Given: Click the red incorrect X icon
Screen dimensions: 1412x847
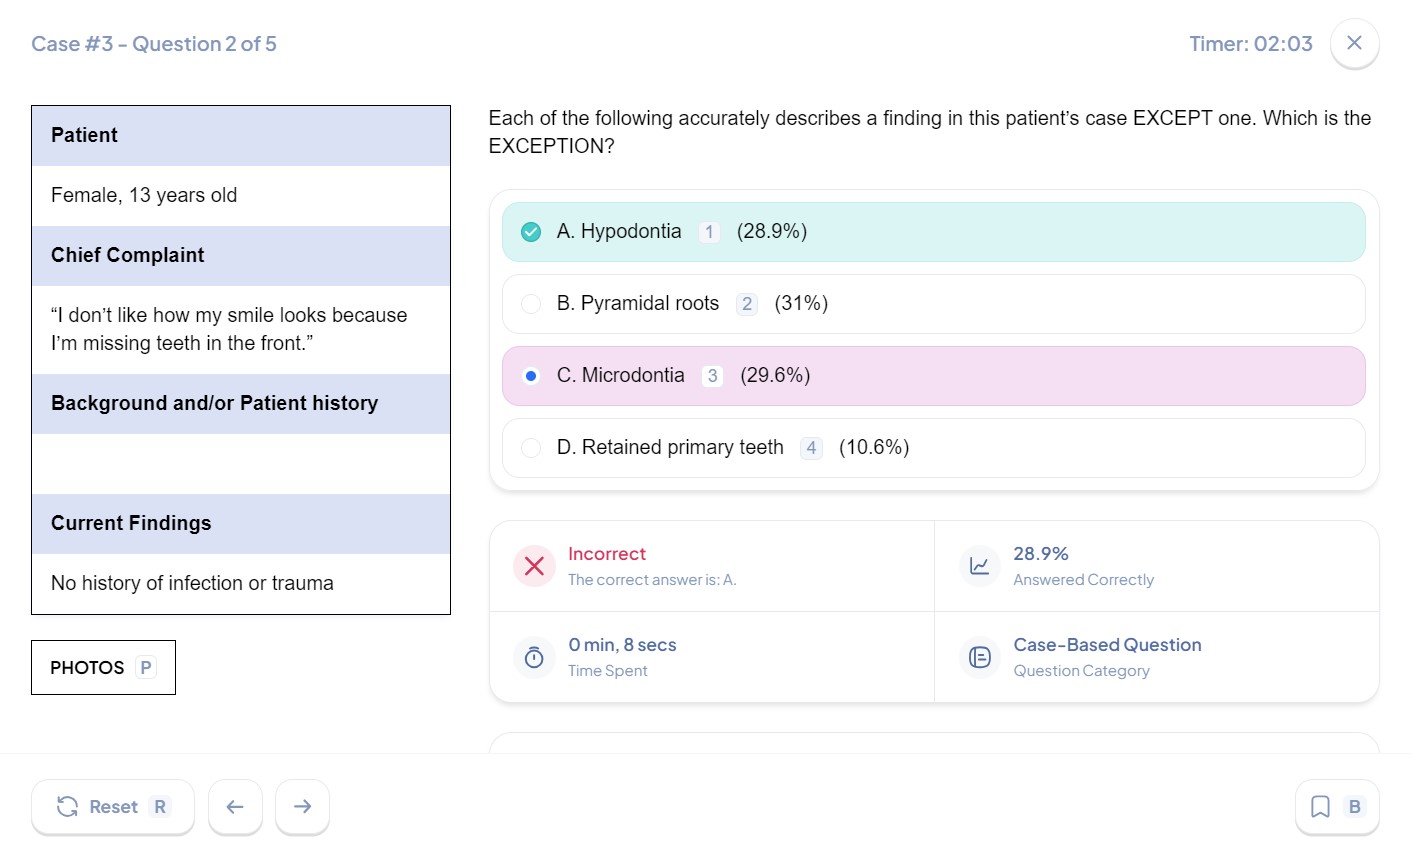Looking at the screenshot, I should click(534, 566).
